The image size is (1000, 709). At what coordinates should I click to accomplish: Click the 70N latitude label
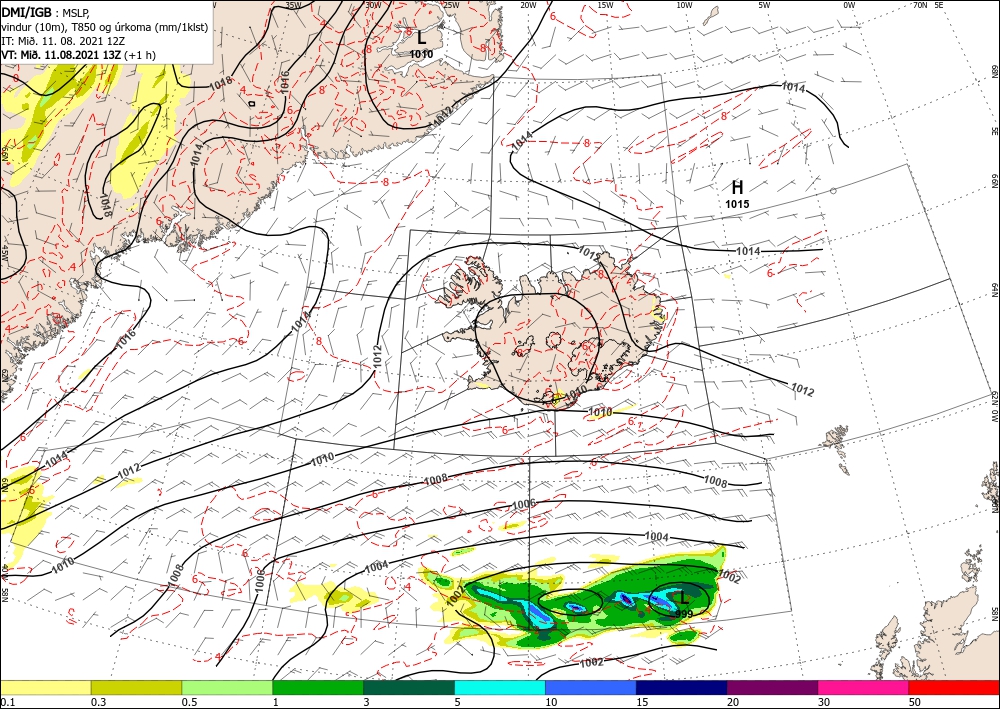(920, 4)
